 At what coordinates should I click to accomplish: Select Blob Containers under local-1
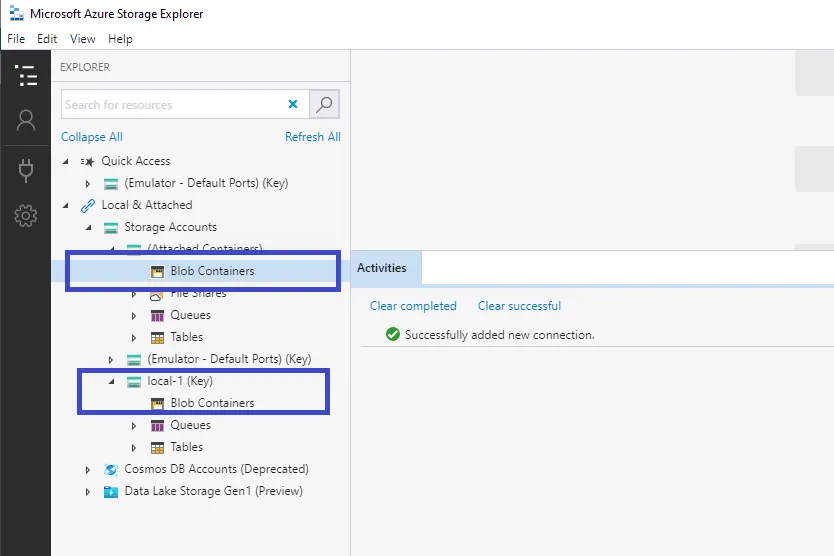(212, 403)
